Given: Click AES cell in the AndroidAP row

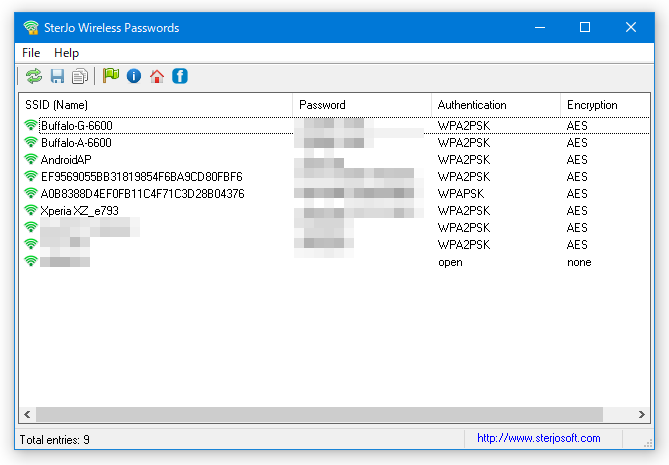Looking at the screenshot, I should coord(577,160).
